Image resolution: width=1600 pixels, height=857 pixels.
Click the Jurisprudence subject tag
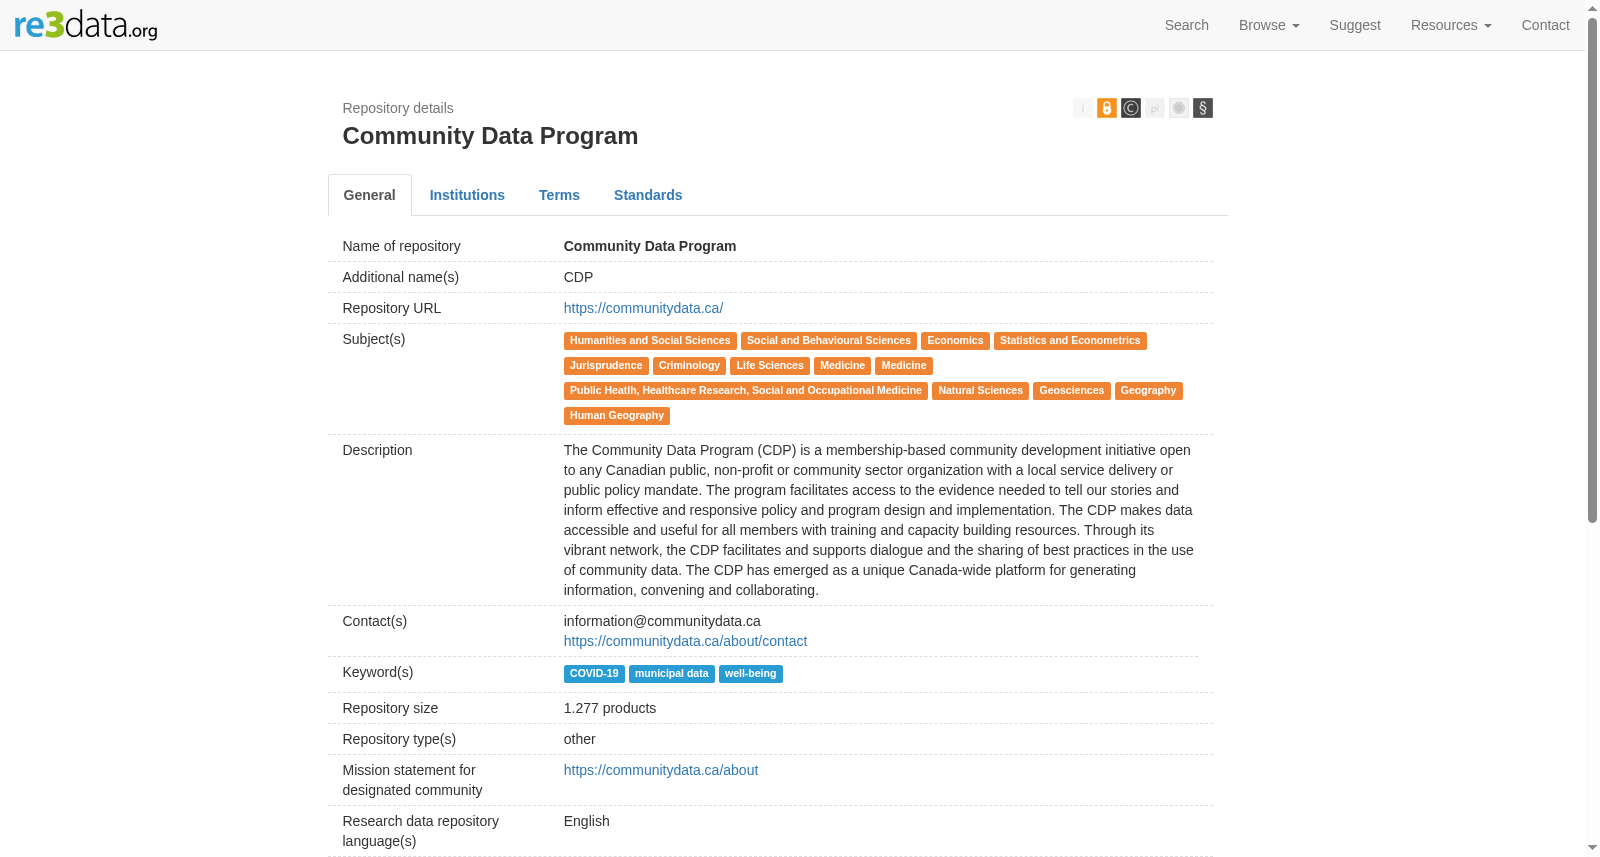[606, 366]
